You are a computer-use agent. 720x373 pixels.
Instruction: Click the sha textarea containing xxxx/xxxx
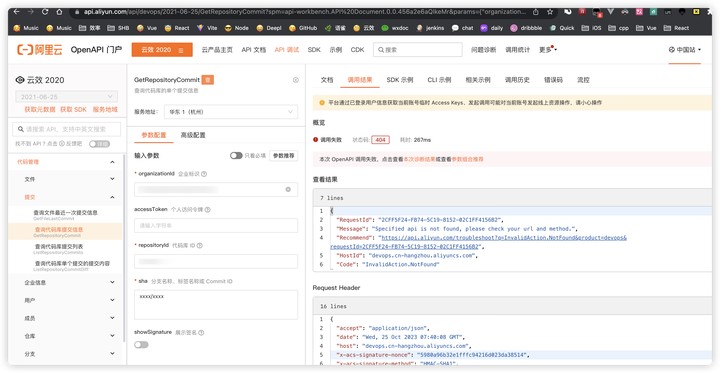[216, 305]
